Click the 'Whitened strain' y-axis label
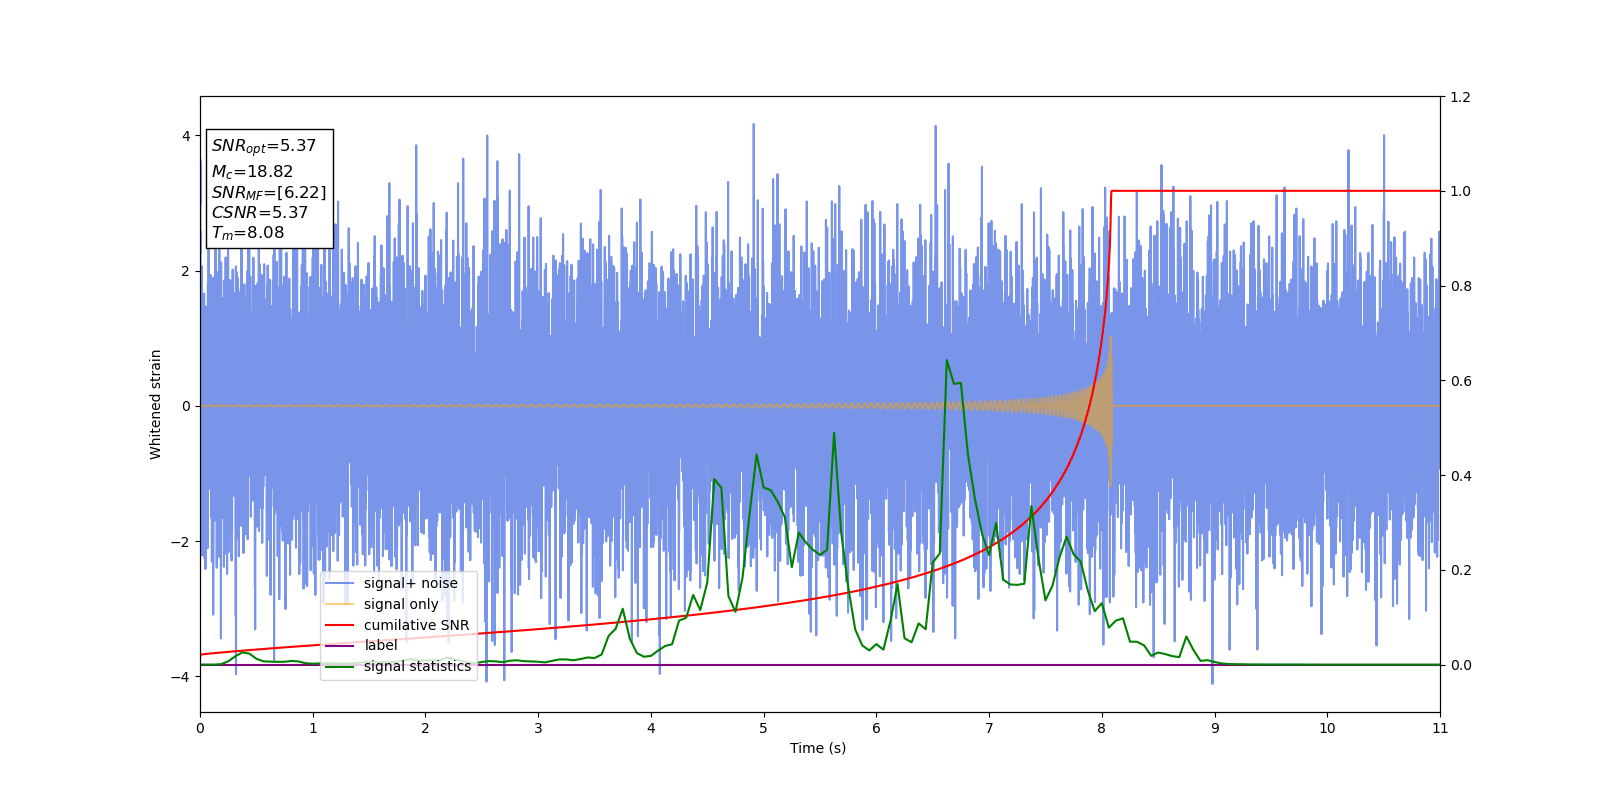The height and width of the screenshot is (800, 1600). pos(156,404)
